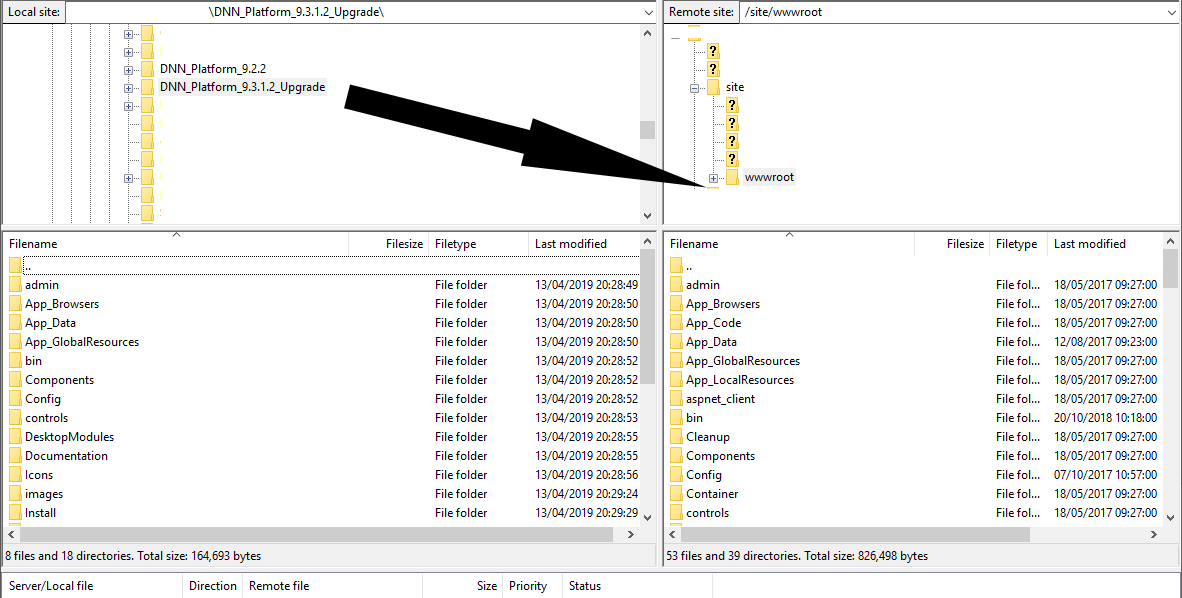Click the local controls folder icon
Image resolution: width=1182 pixels, height=598 pixels.
(x=15, y=418)
